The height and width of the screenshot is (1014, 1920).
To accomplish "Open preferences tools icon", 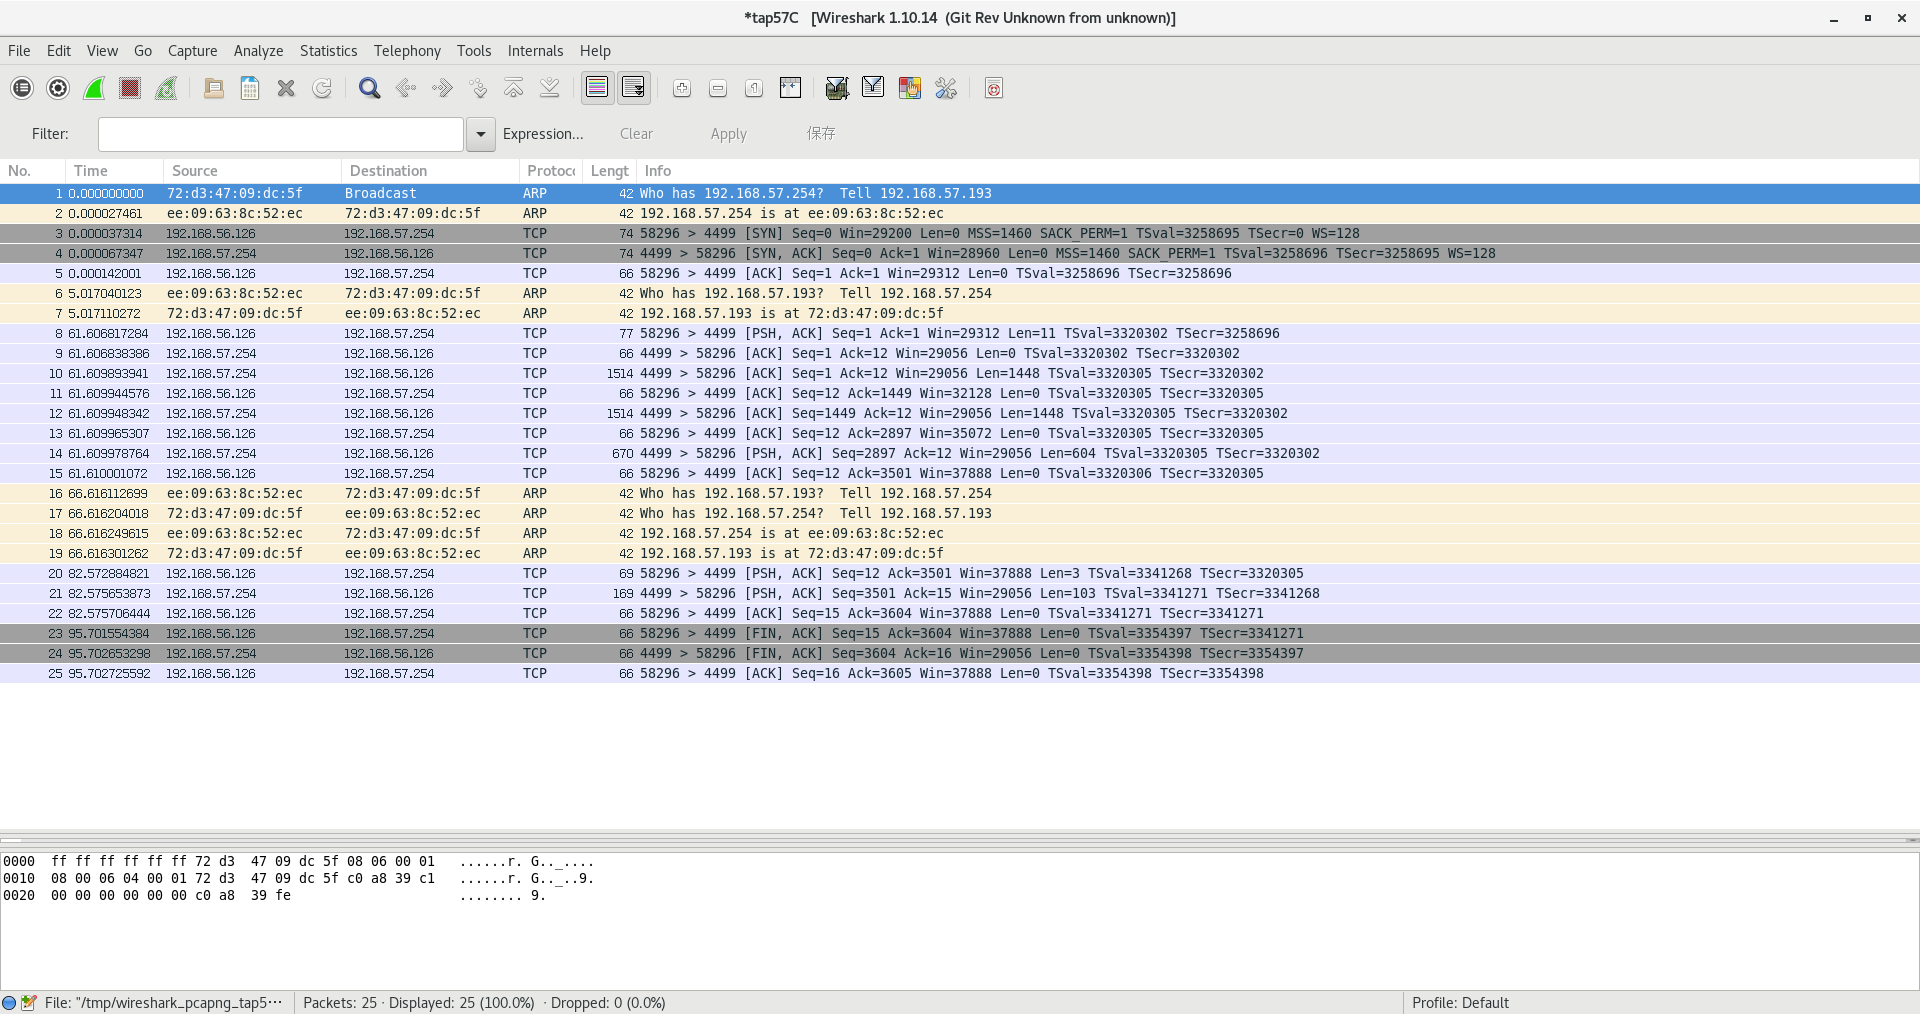I will 946,88.
